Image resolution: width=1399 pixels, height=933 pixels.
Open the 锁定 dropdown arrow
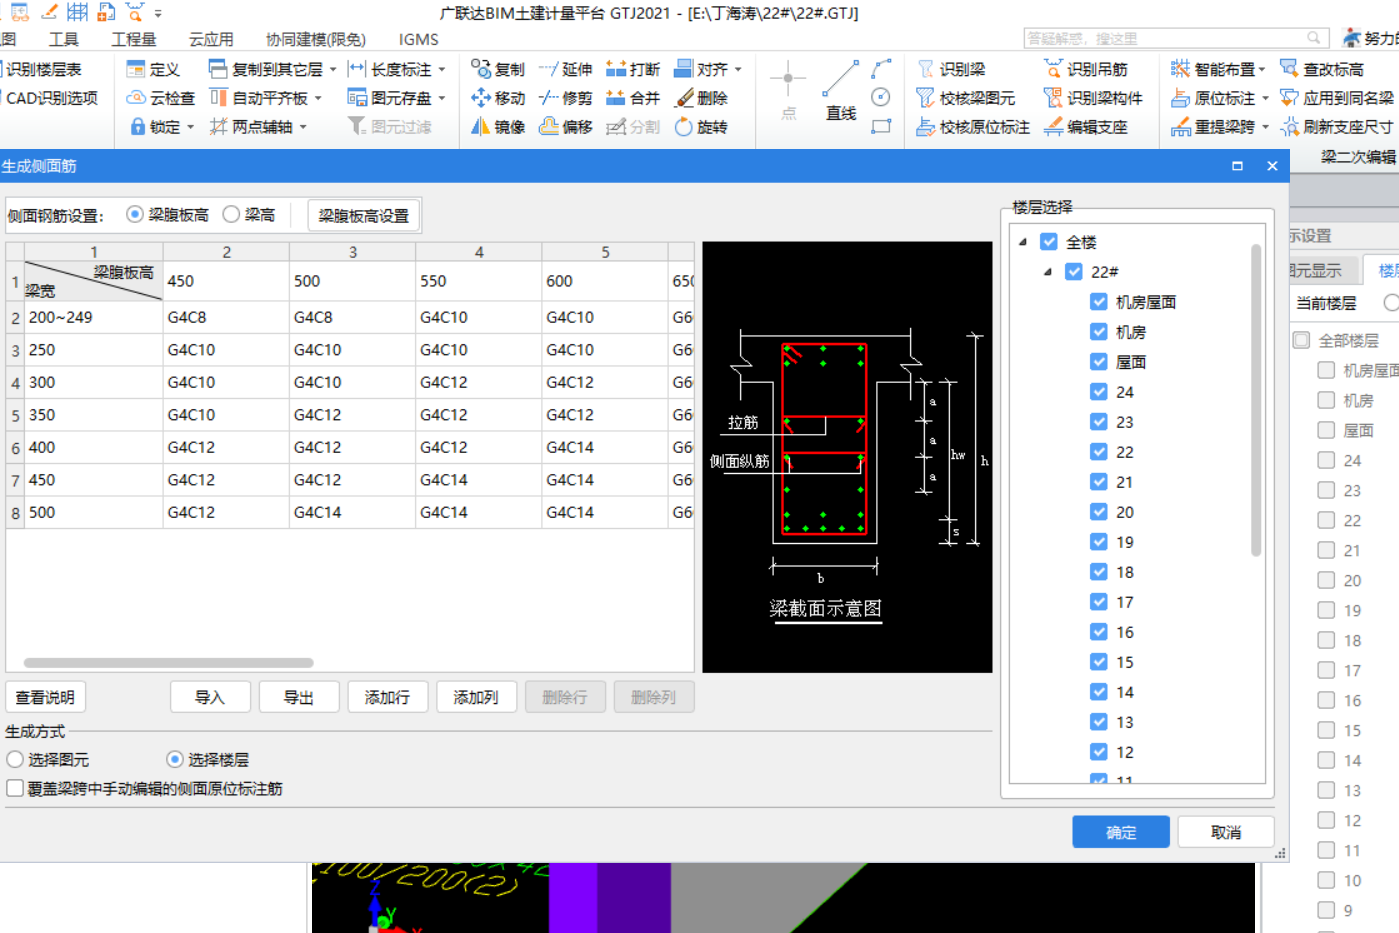[190, 127]
